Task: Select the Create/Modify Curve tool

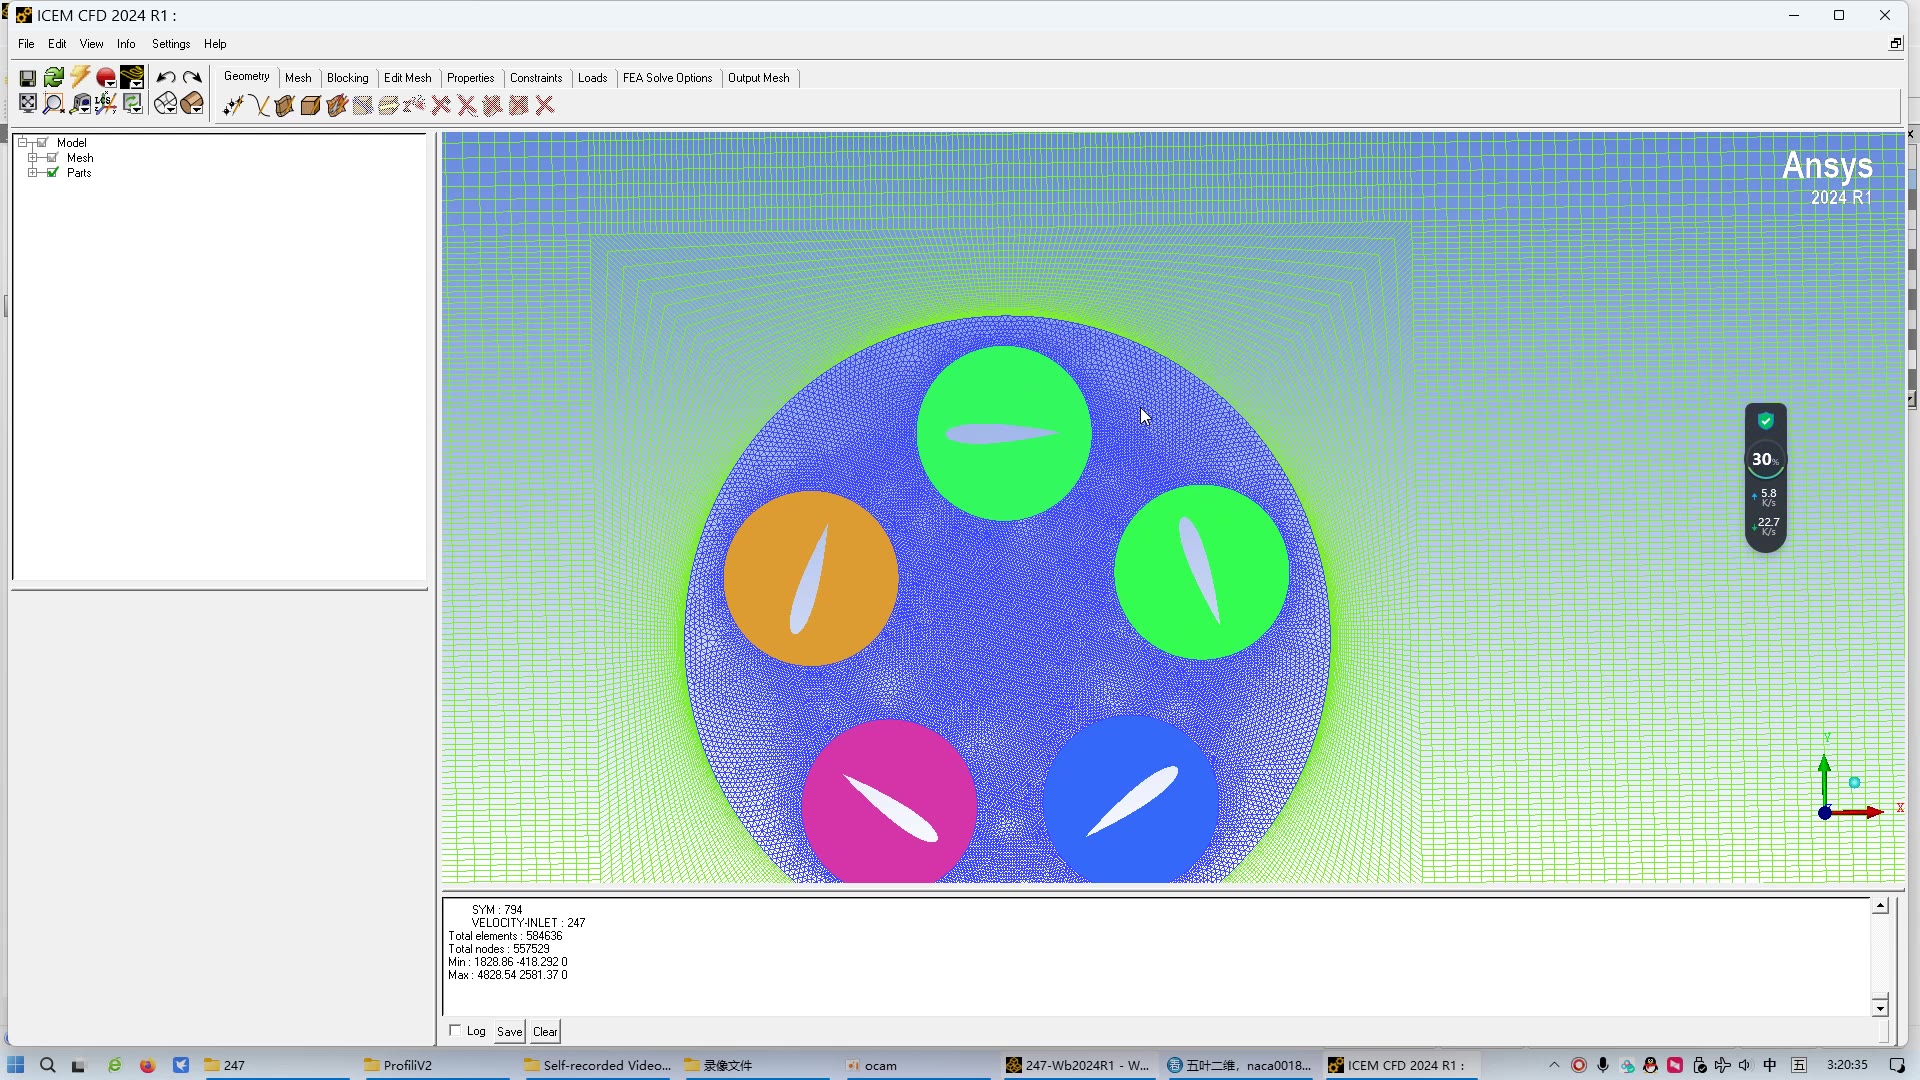Action: [259, 106]
